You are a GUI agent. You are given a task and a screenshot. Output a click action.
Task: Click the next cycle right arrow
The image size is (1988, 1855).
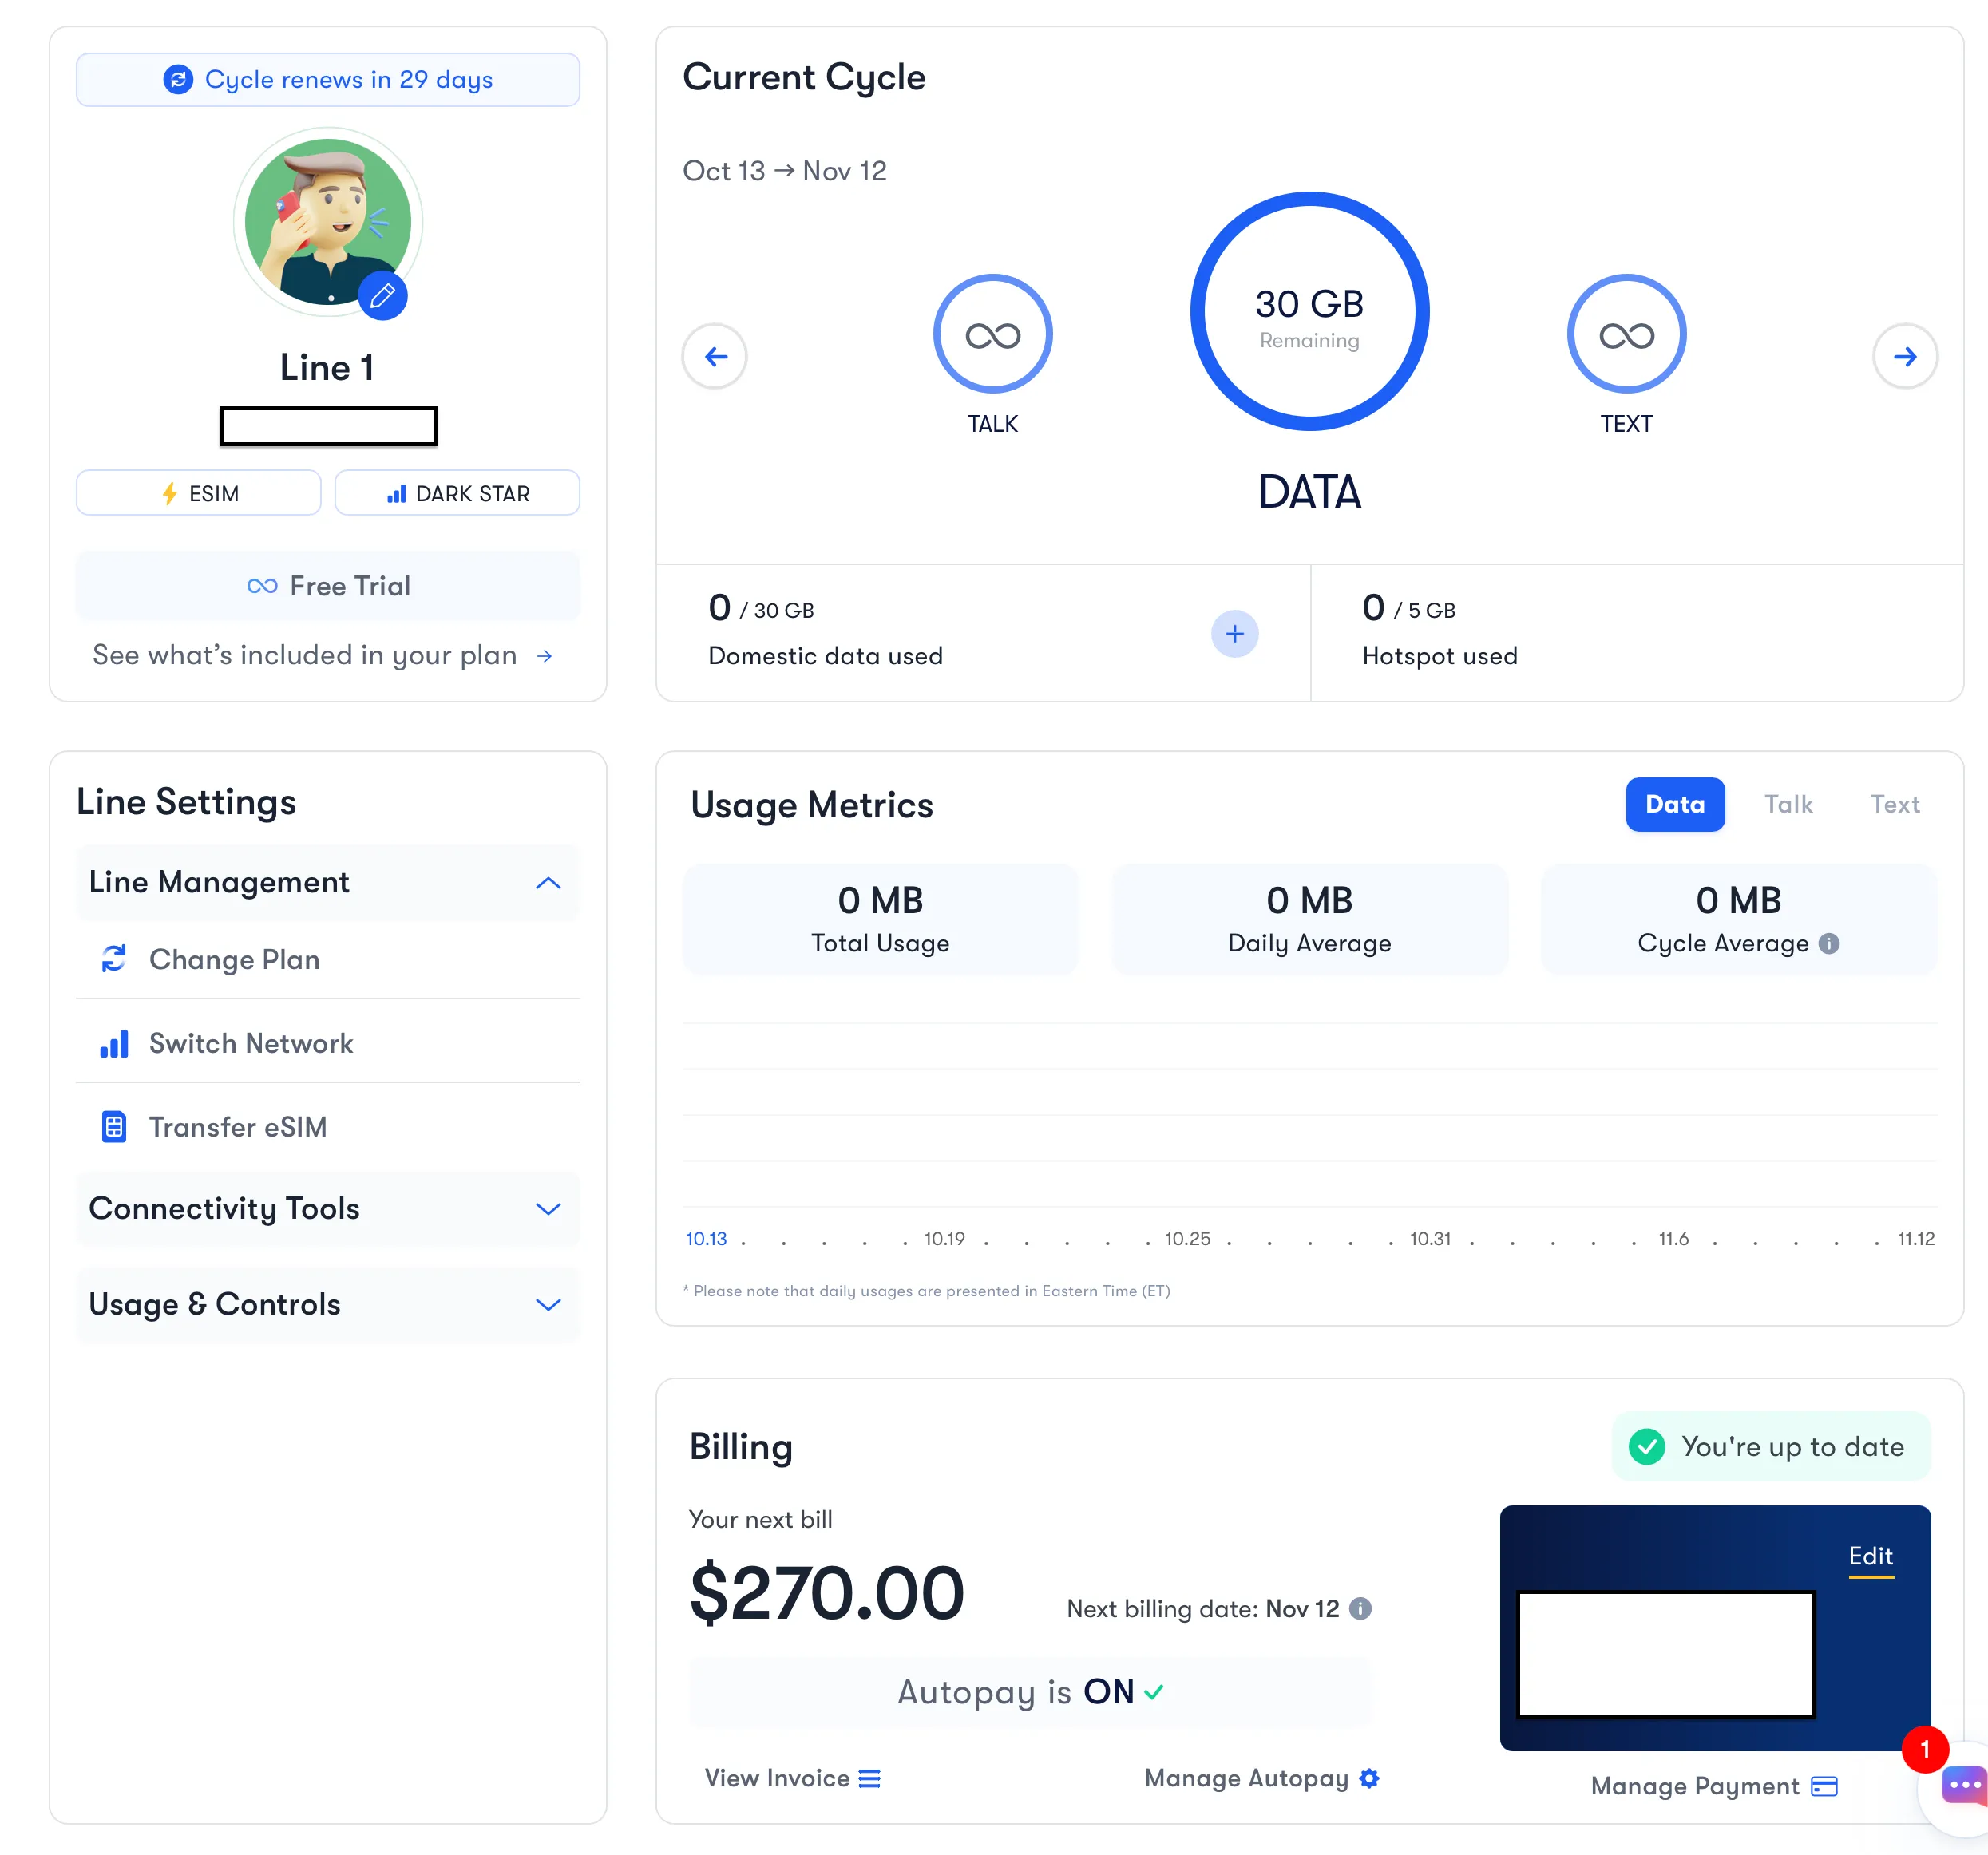tap(1904, 356)
